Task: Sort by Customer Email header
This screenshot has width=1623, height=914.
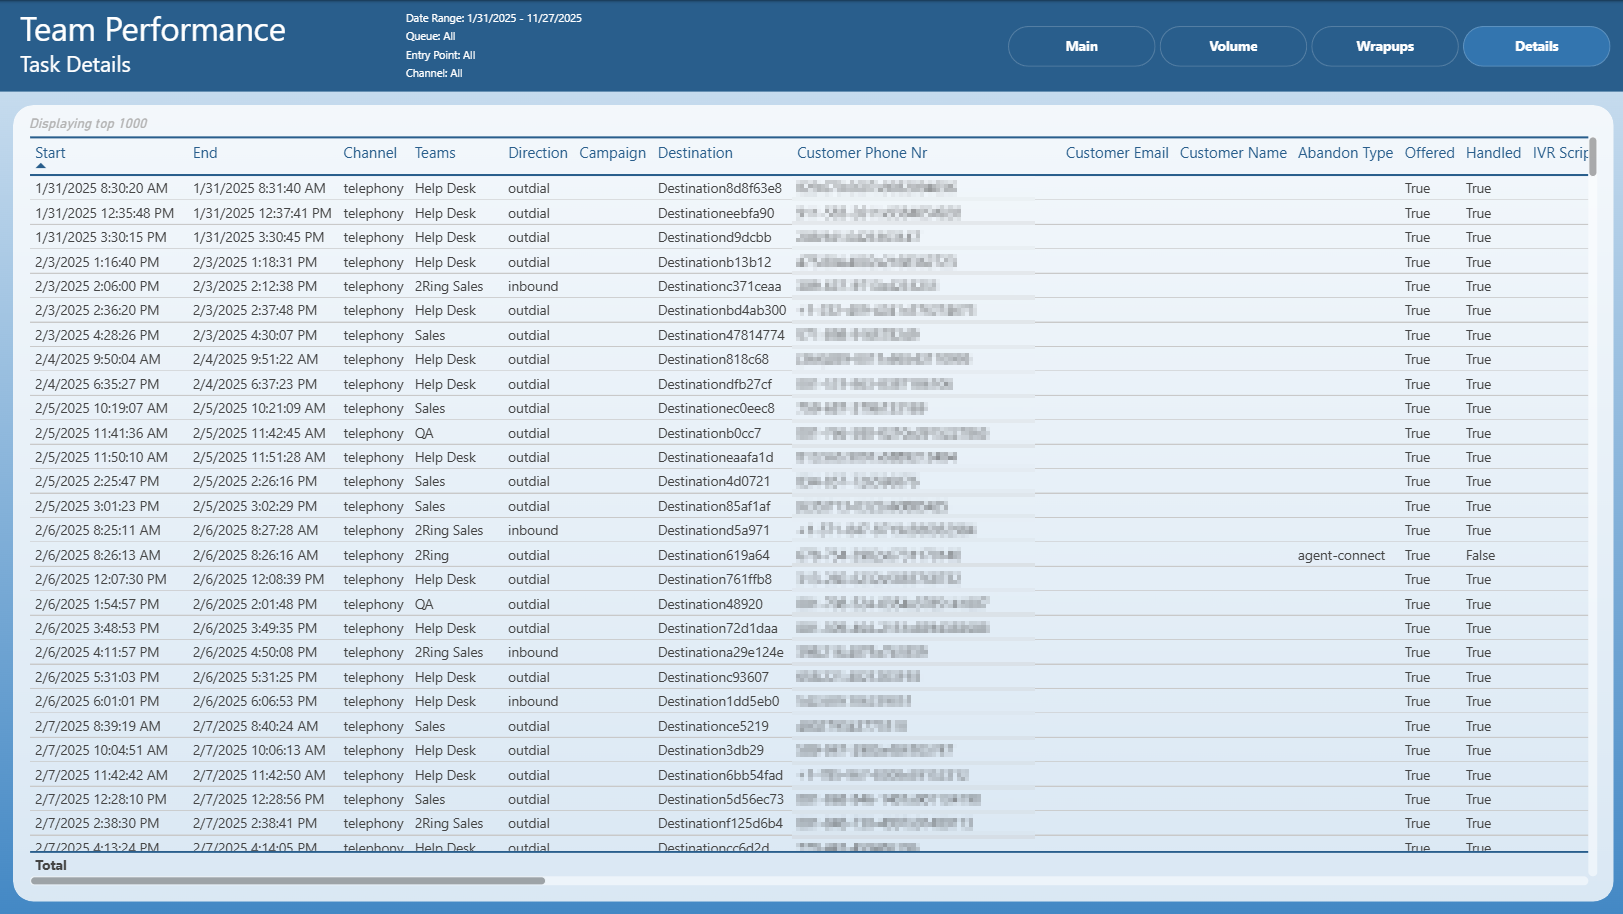Action: click(1117, 153)
